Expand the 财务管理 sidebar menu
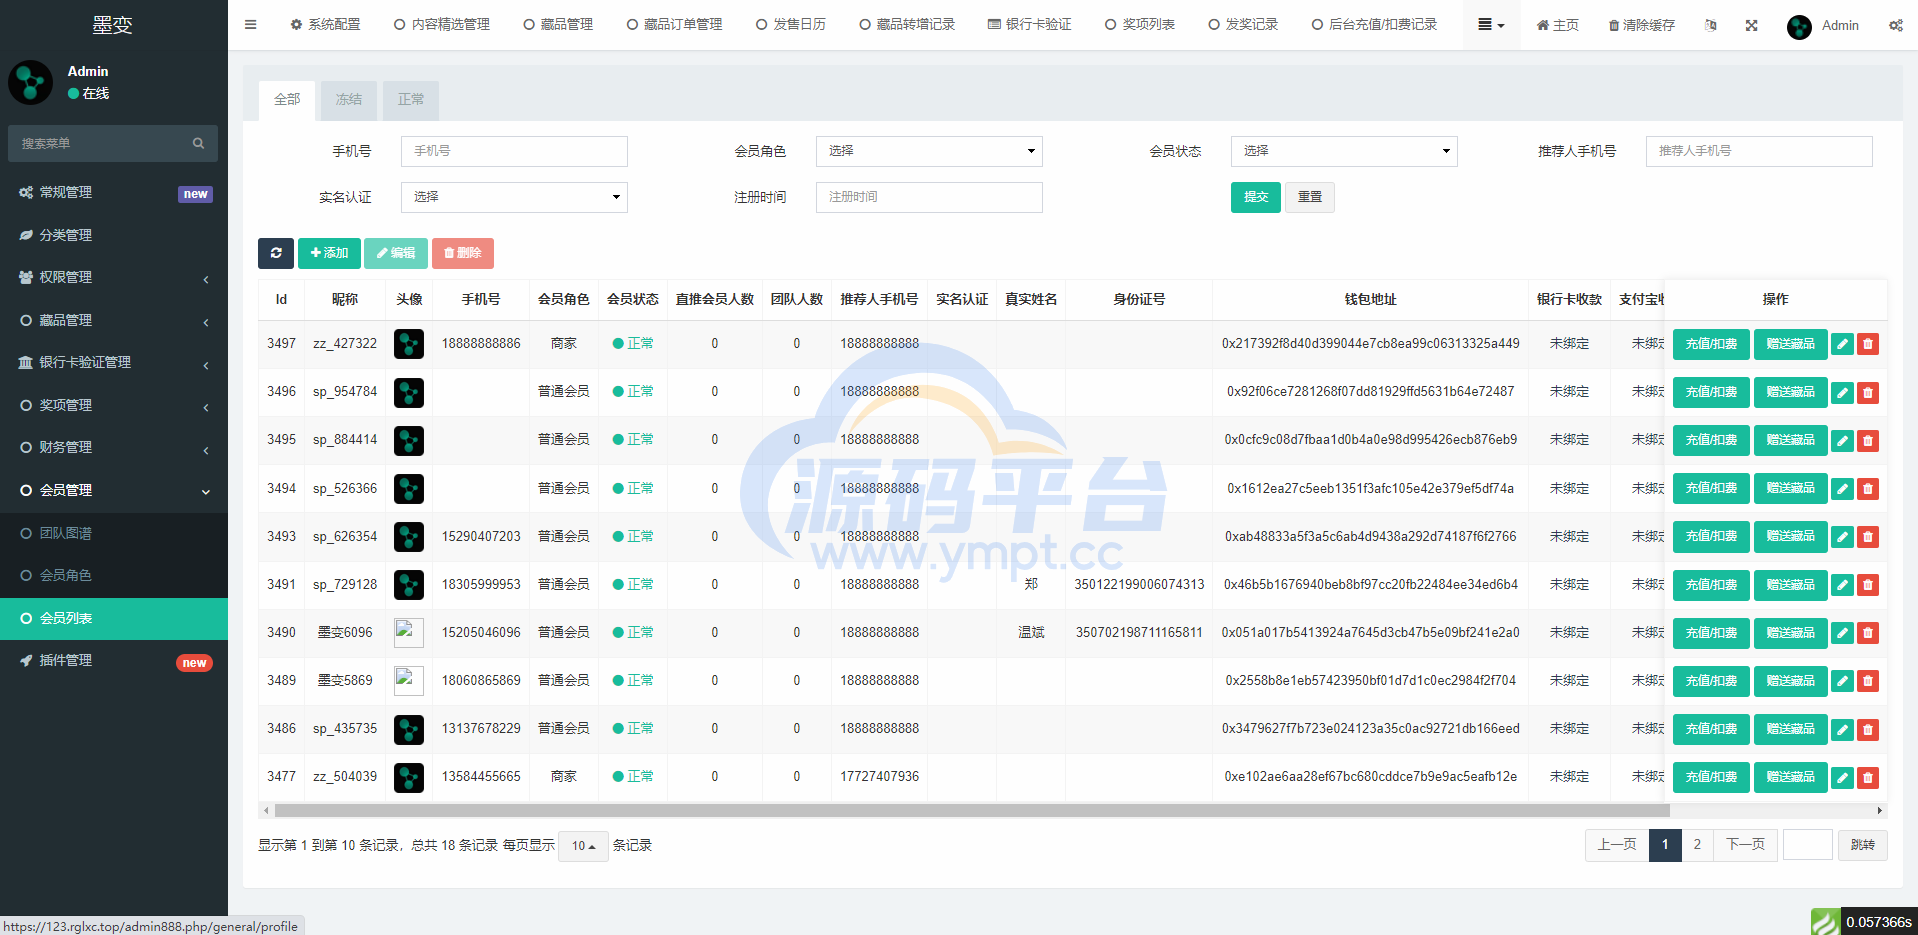1918x935 pixels. (x=114, y=448)
